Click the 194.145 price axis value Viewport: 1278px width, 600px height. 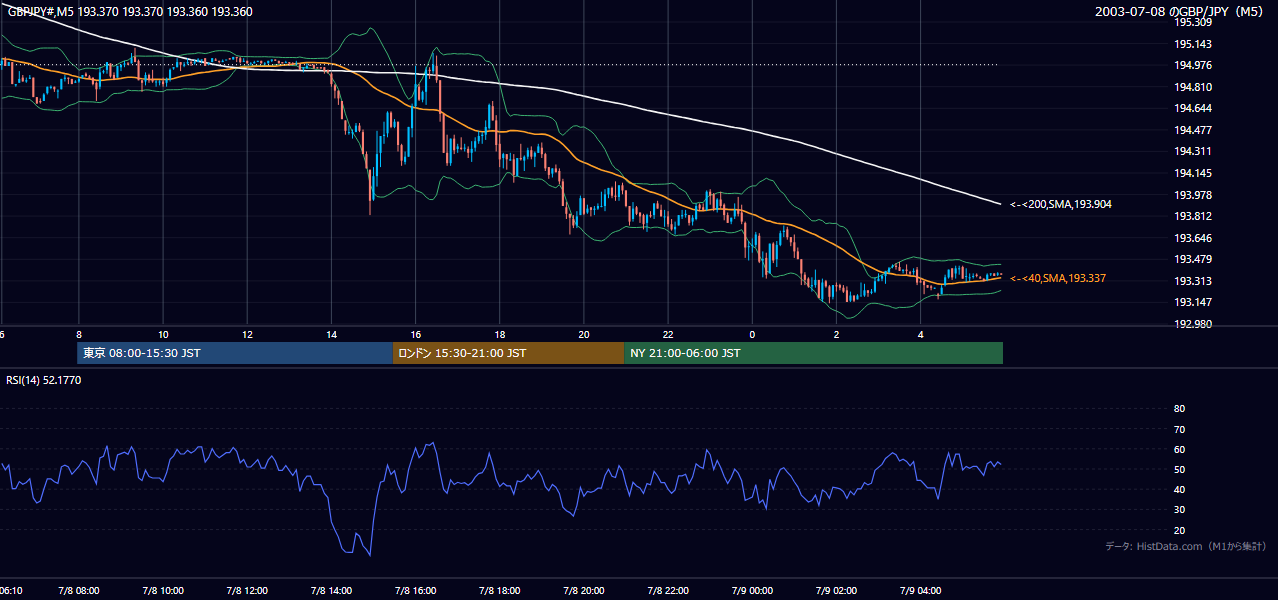point(1193,173)
